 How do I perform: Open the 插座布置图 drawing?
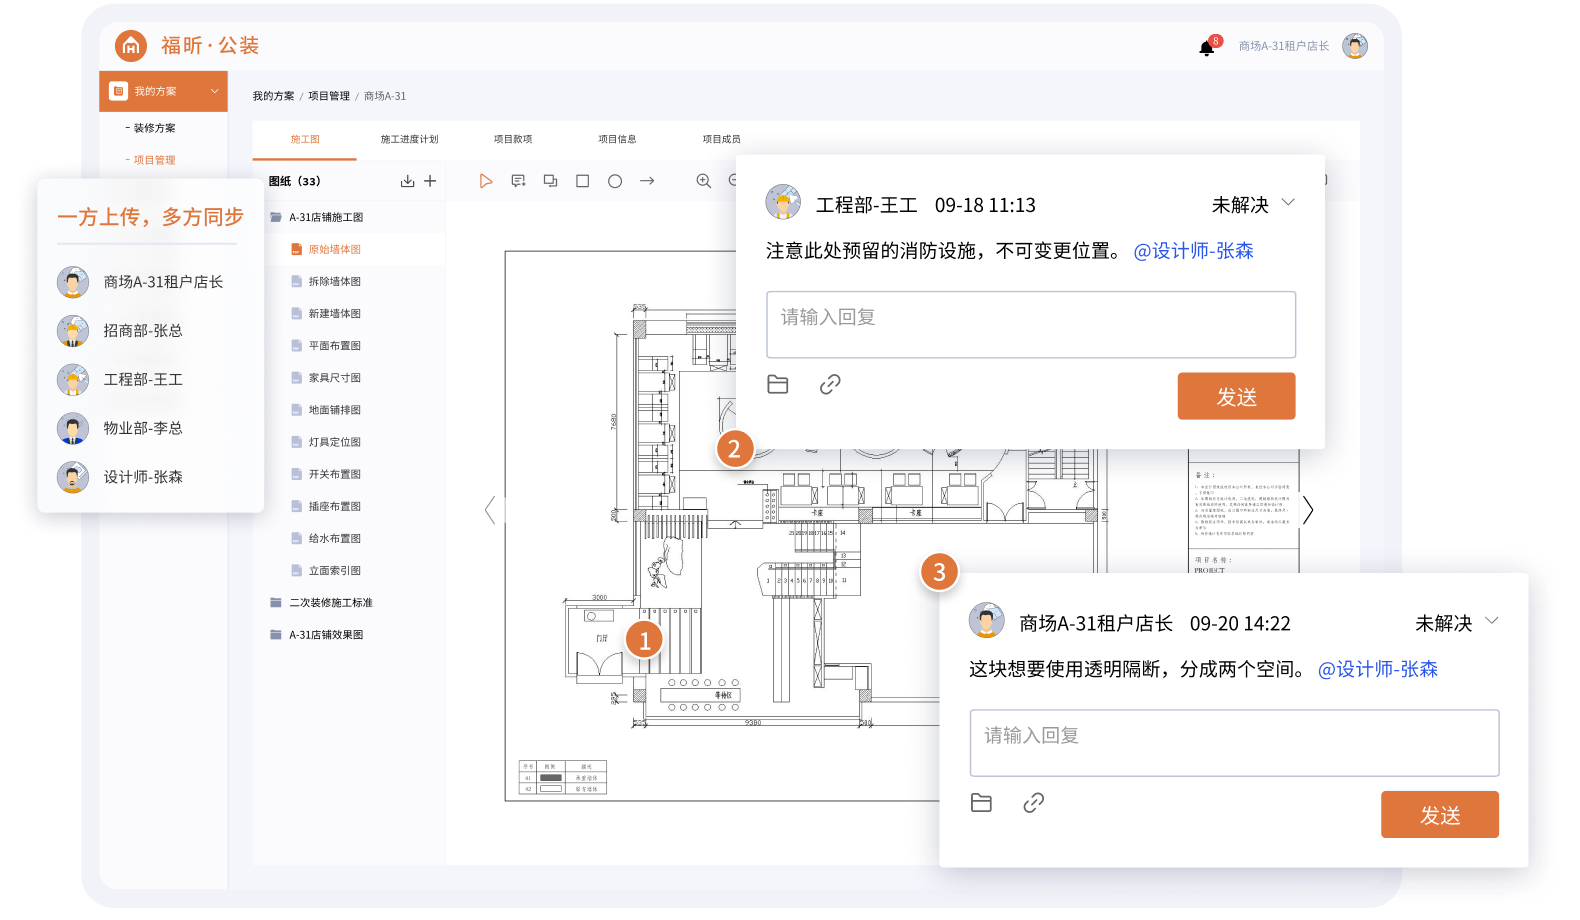(335, 506)
